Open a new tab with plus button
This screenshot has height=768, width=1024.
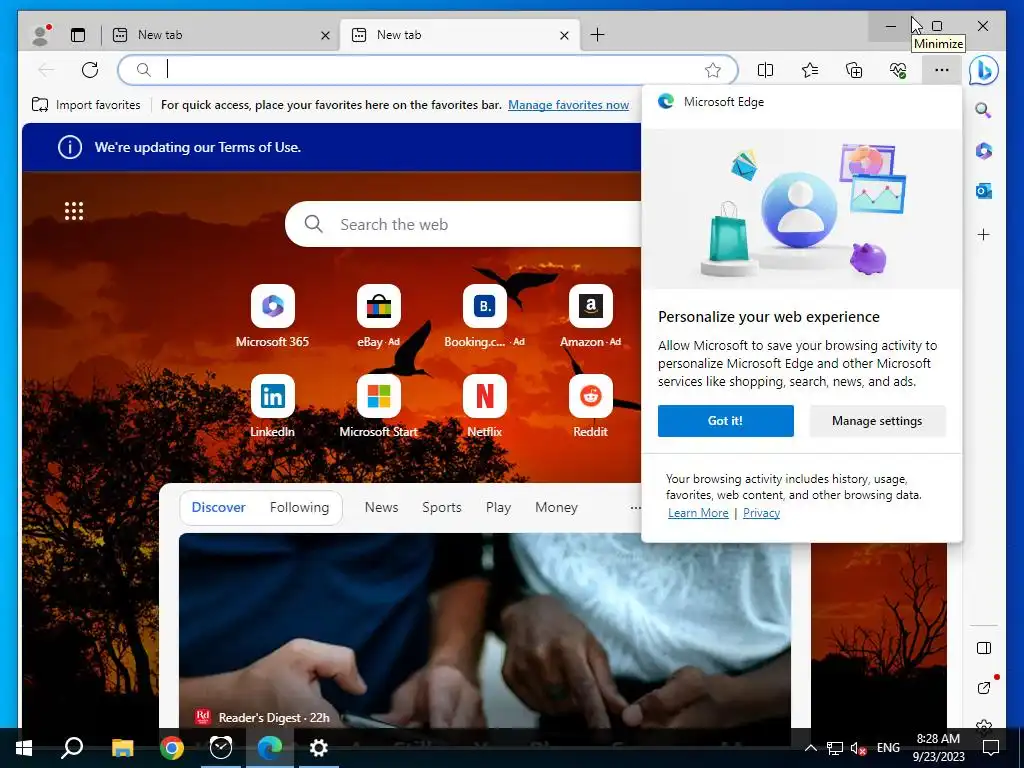(597, 35)
